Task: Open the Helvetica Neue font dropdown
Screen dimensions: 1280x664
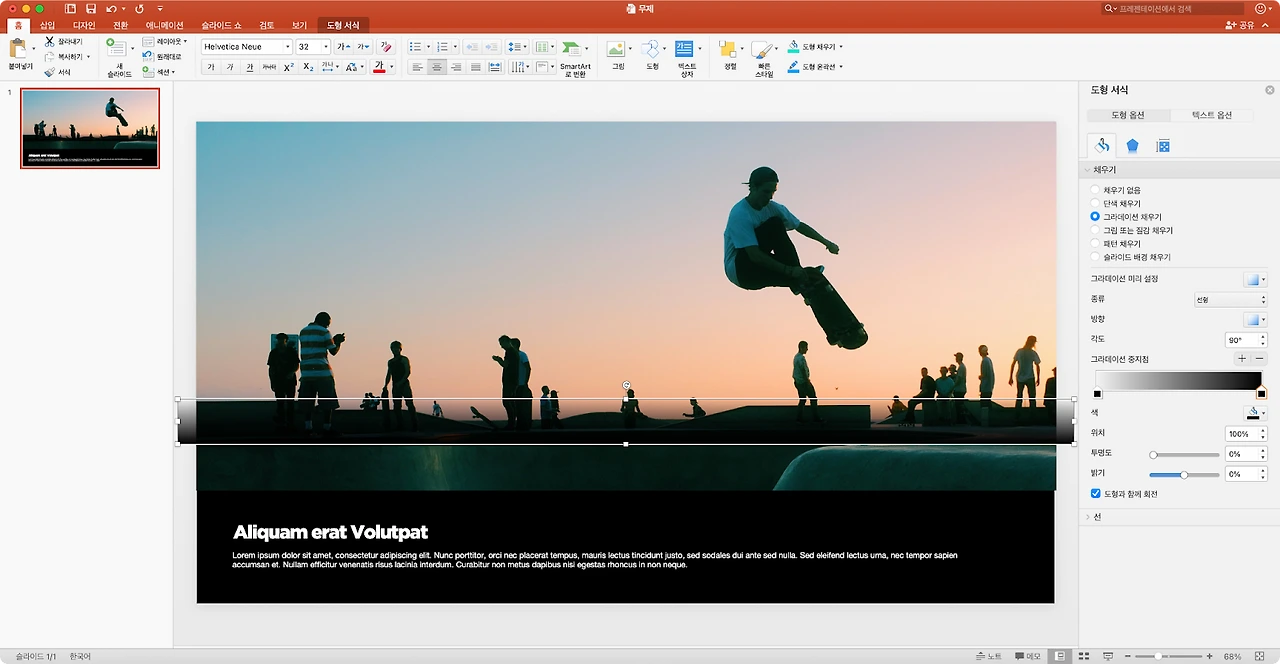Action: (288, 47)
